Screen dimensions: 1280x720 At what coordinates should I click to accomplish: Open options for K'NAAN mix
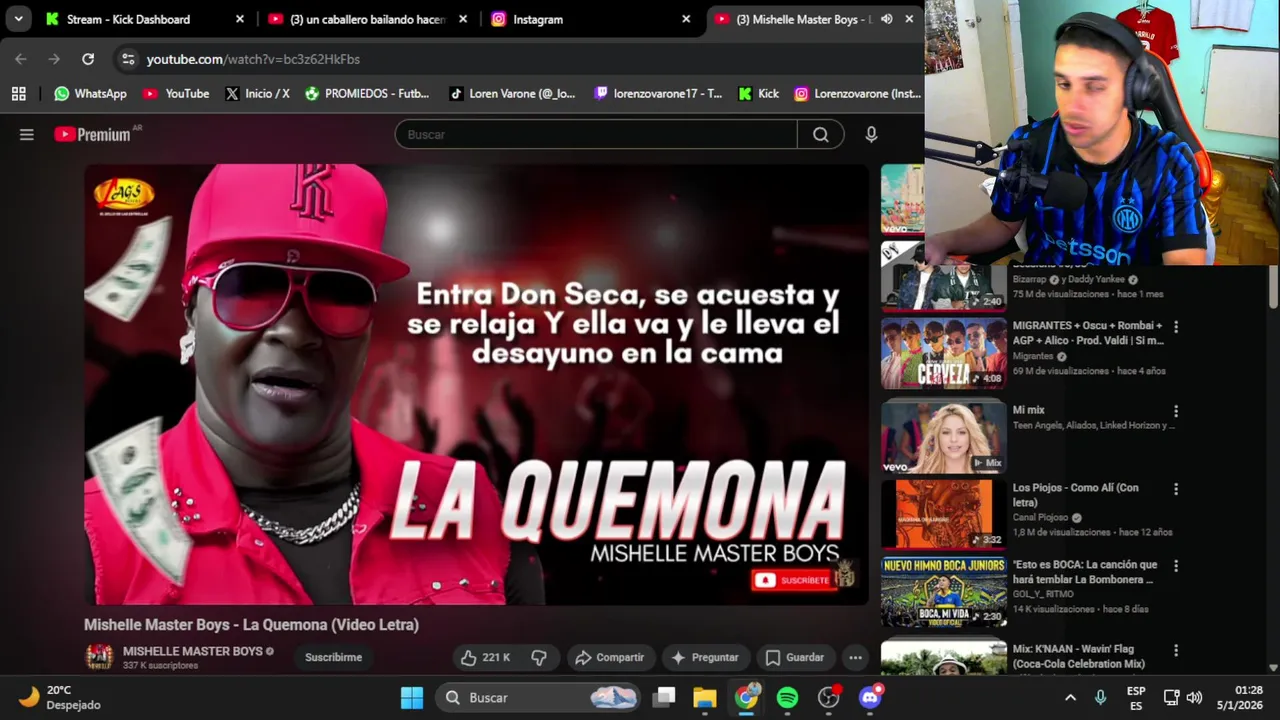coord(1176,649)
